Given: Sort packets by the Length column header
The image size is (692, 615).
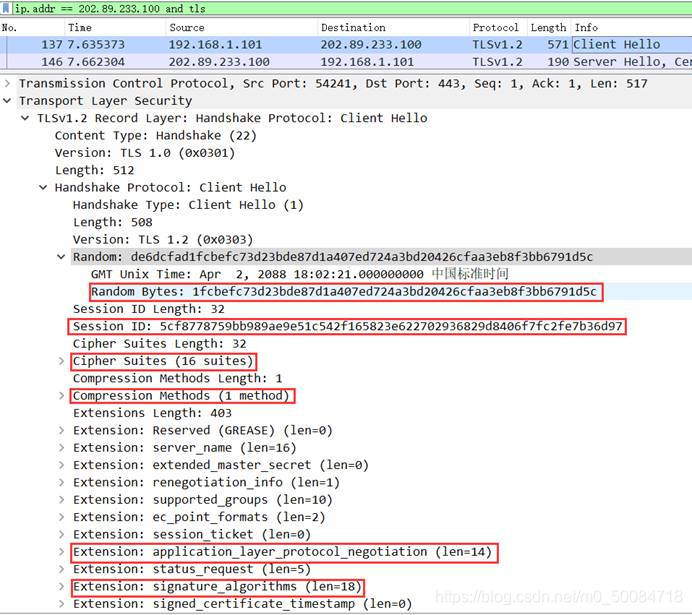Looking at the screenshot, I should pyautogui.click(x=549, y=27).
